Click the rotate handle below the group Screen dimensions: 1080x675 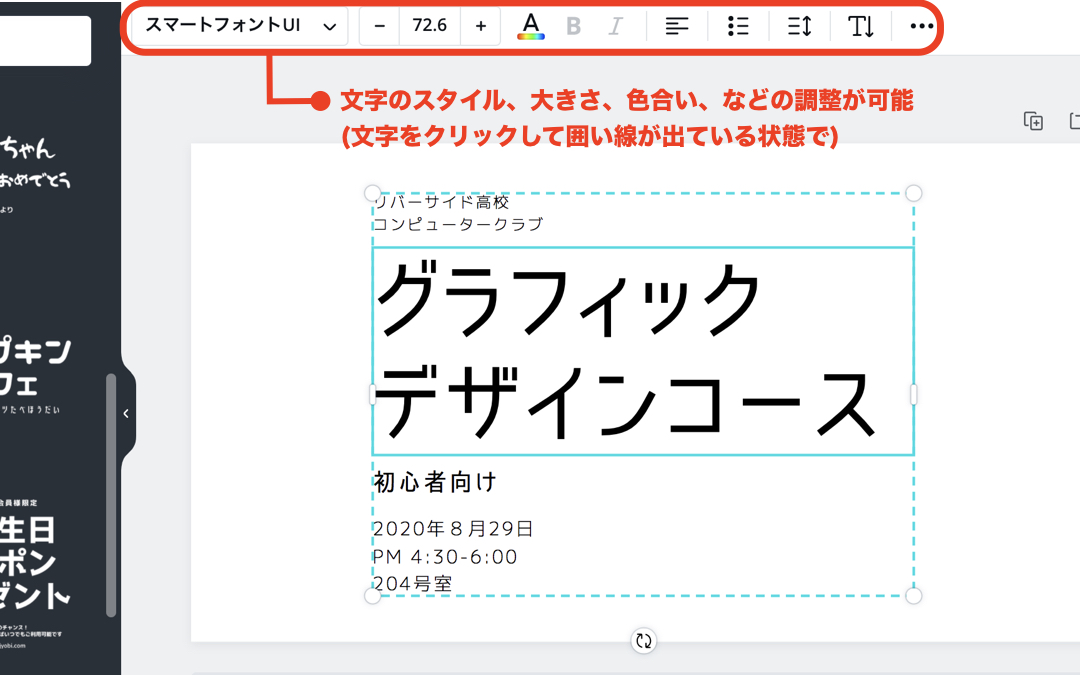(644, 641)
